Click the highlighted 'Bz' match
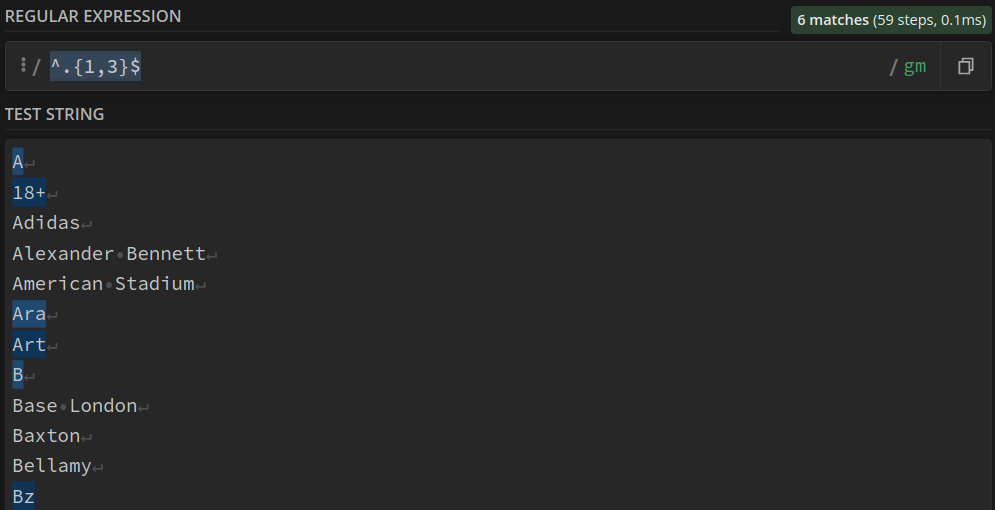The image size is (995, 510). (x=23, y=496)
